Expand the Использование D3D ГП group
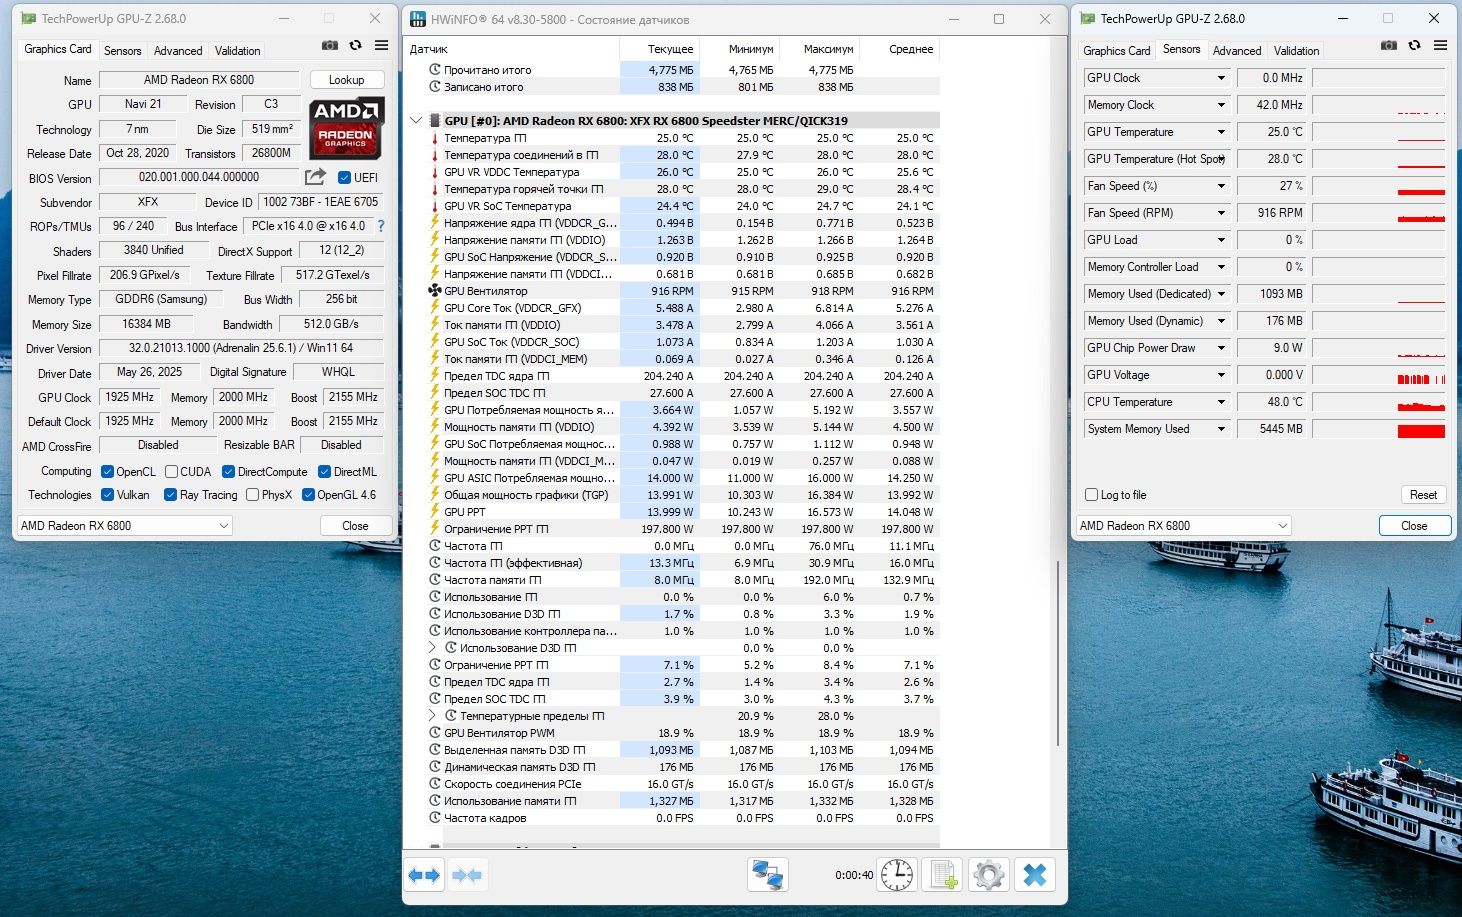Image resolution: width=1462 pixels, height=917 pixels. [432, 648]
